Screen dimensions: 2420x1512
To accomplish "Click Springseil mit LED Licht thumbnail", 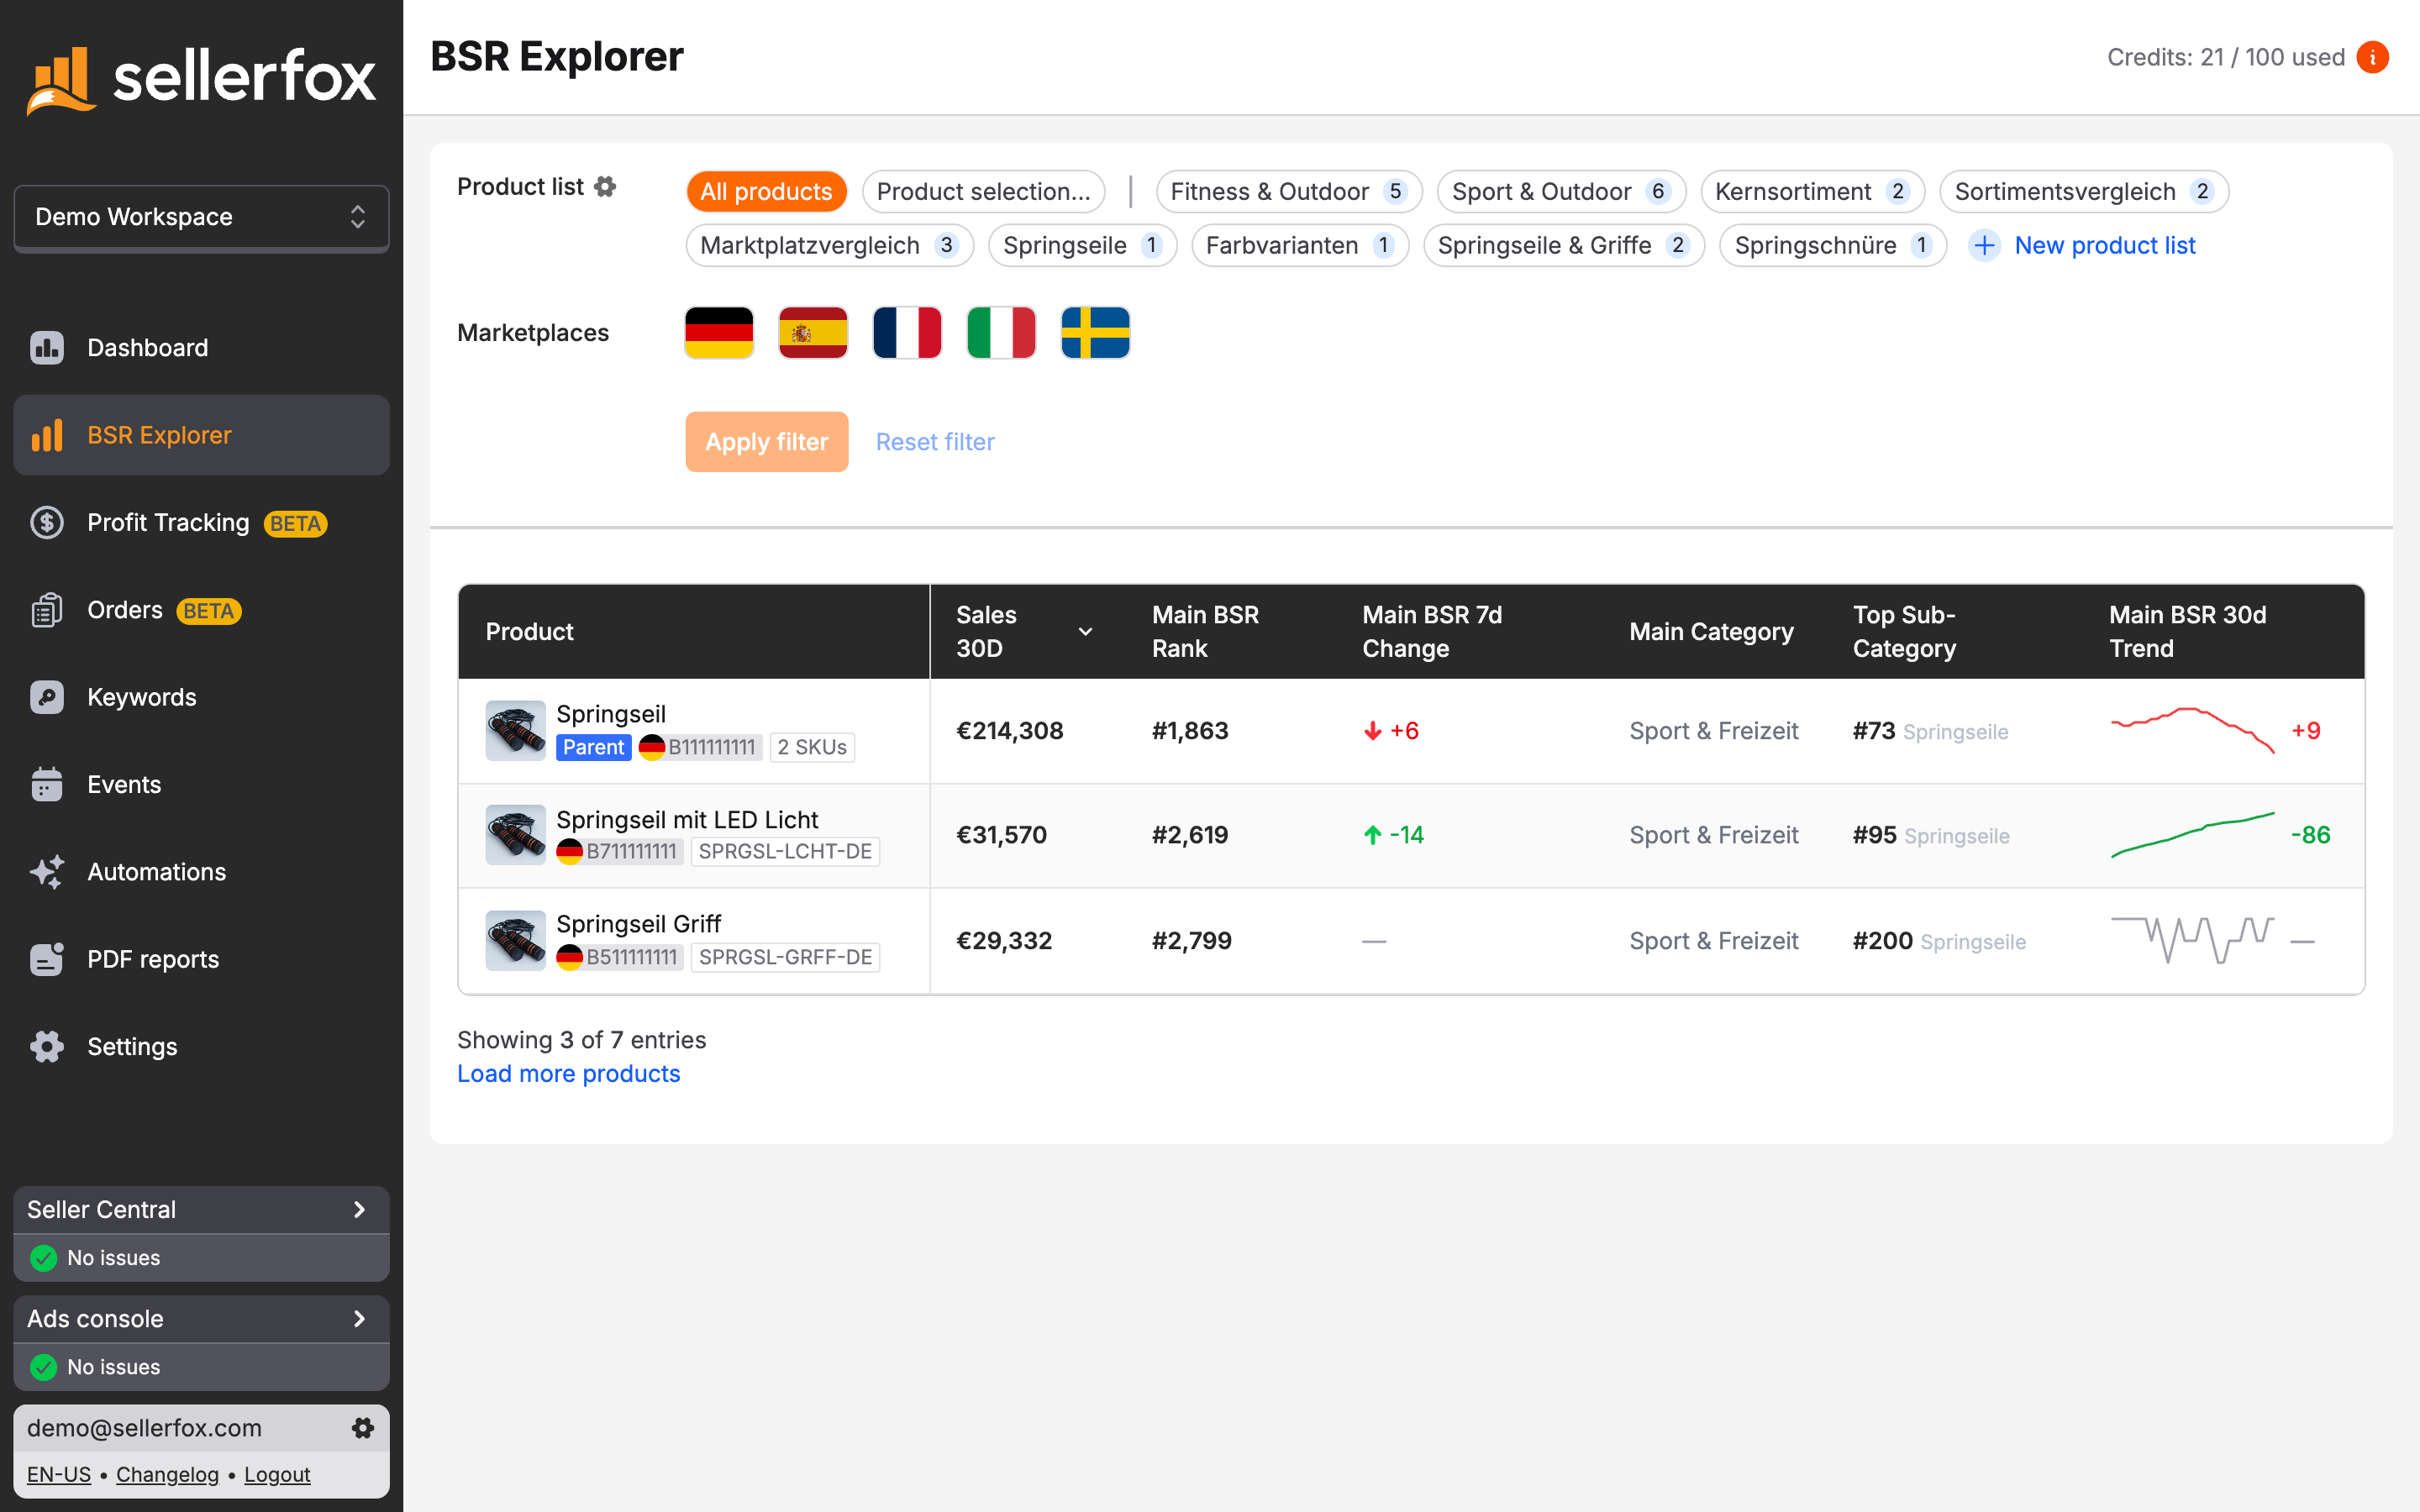I will click(516, 835).
